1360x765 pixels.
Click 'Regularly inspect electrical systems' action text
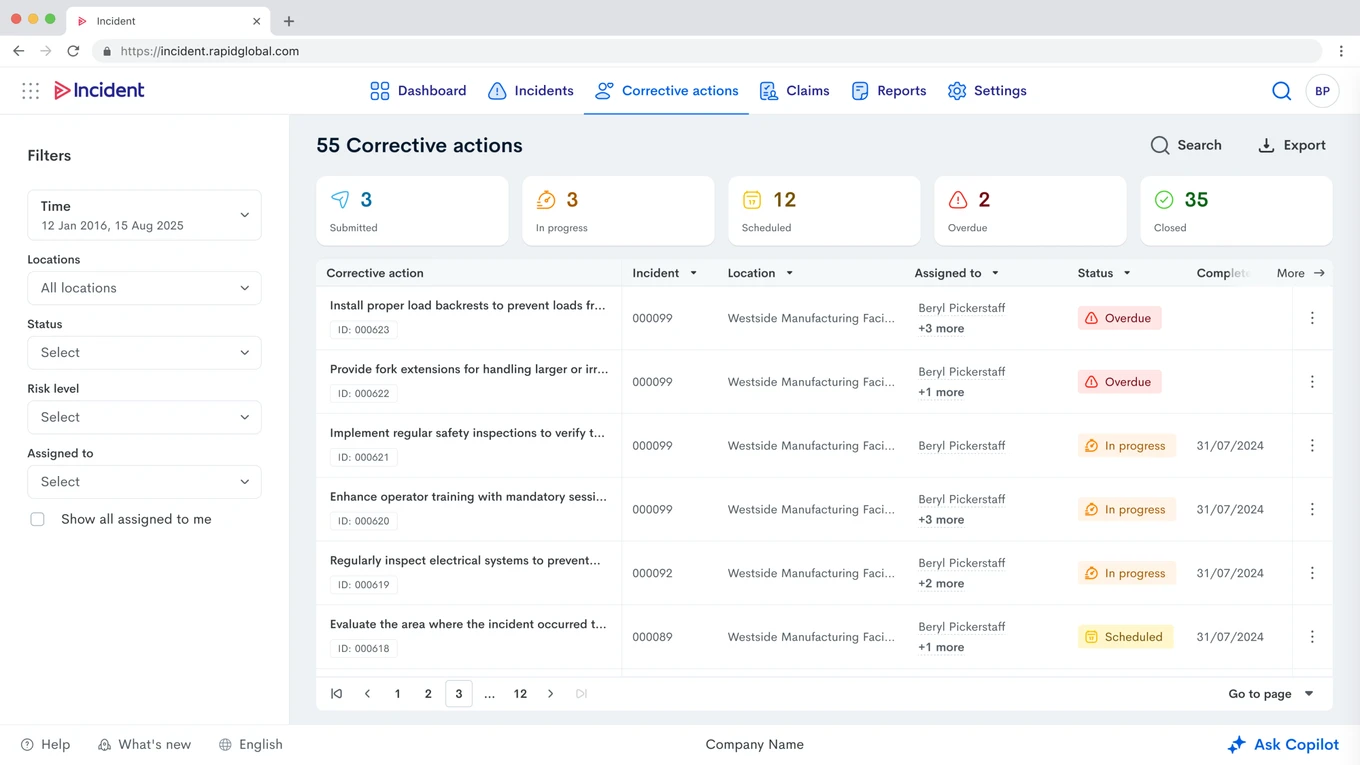coord(465,561)
